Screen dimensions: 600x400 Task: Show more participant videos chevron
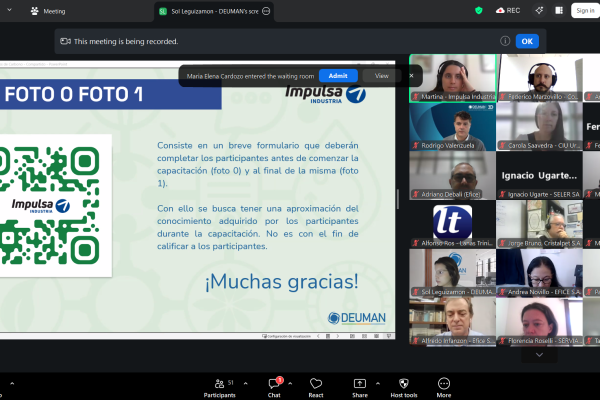pyautogui.click(x=539, y=355)
